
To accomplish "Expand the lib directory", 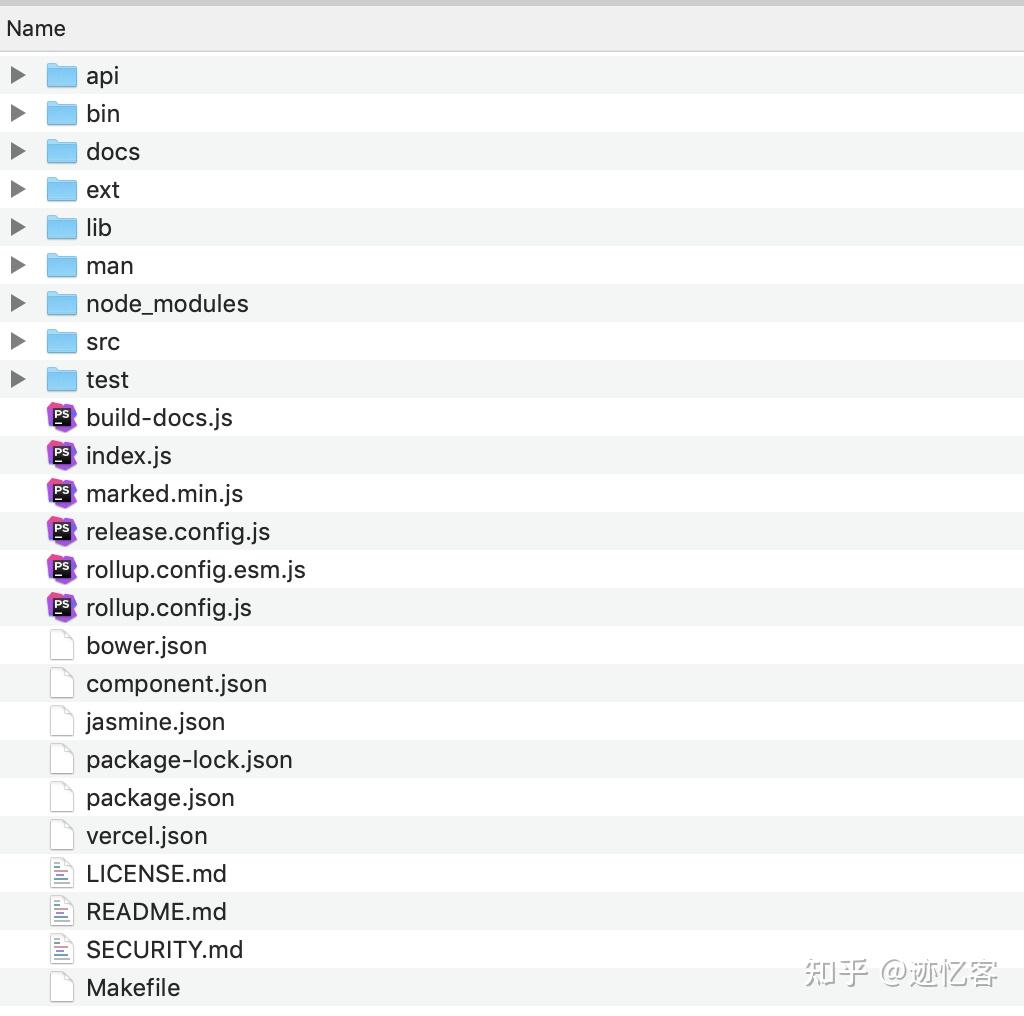I will (x=17, y=227).
